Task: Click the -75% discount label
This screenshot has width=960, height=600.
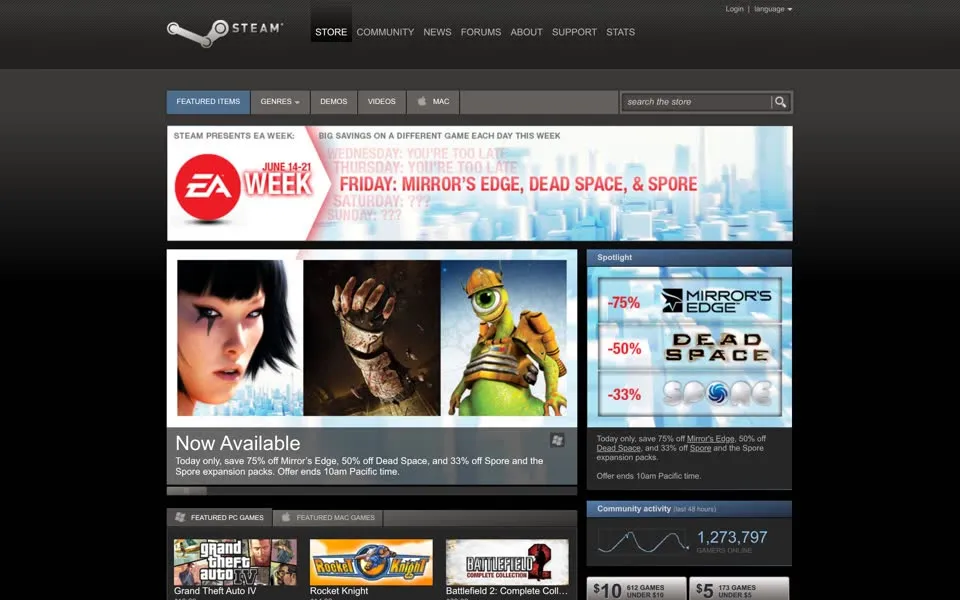Action: 624,302
